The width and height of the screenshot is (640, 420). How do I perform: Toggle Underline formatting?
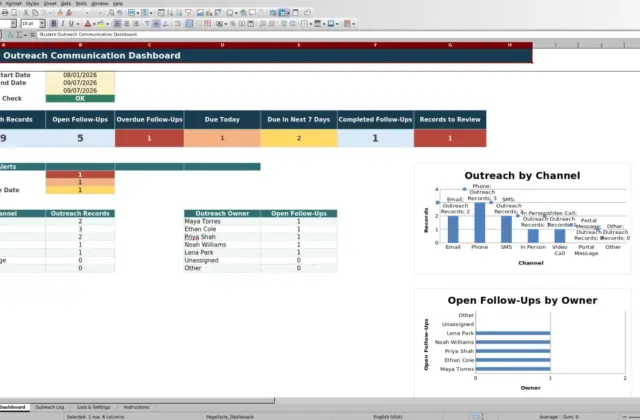click(71, 24)
